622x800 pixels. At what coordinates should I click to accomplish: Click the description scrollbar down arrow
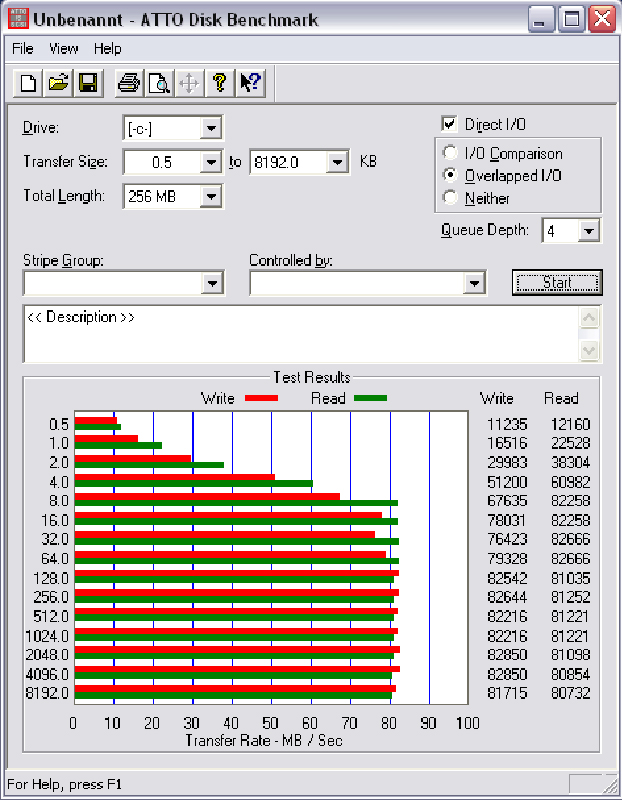[x=589, y=351]
